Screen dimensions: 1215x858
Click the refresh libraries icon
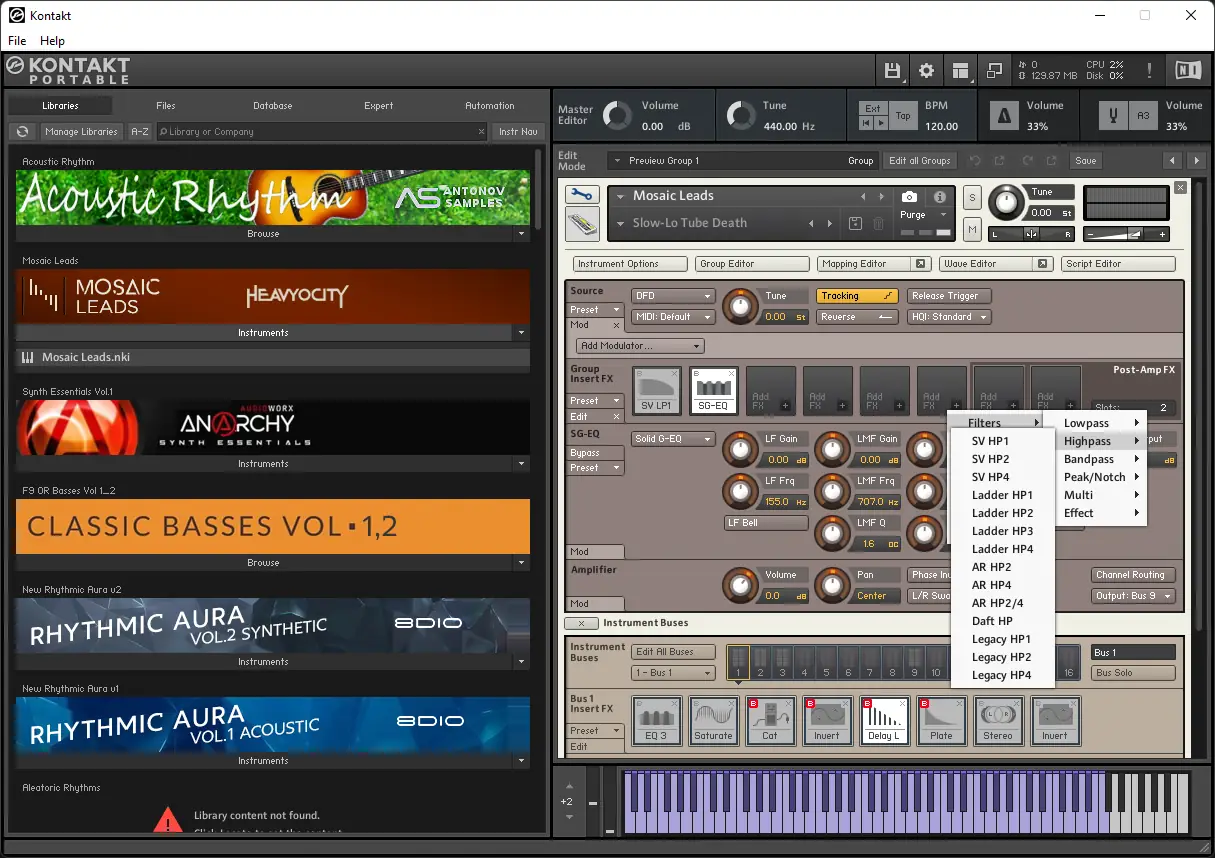pos(22,132)
